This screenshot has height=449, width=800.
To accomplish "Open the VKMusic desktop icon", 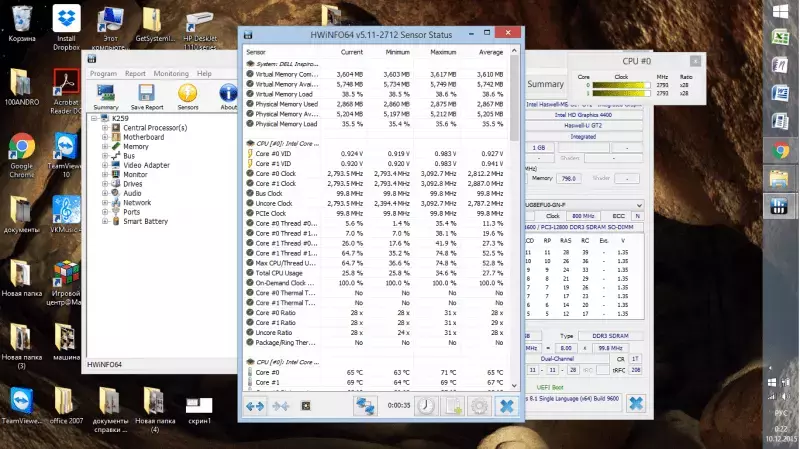I will coord(66,215).
